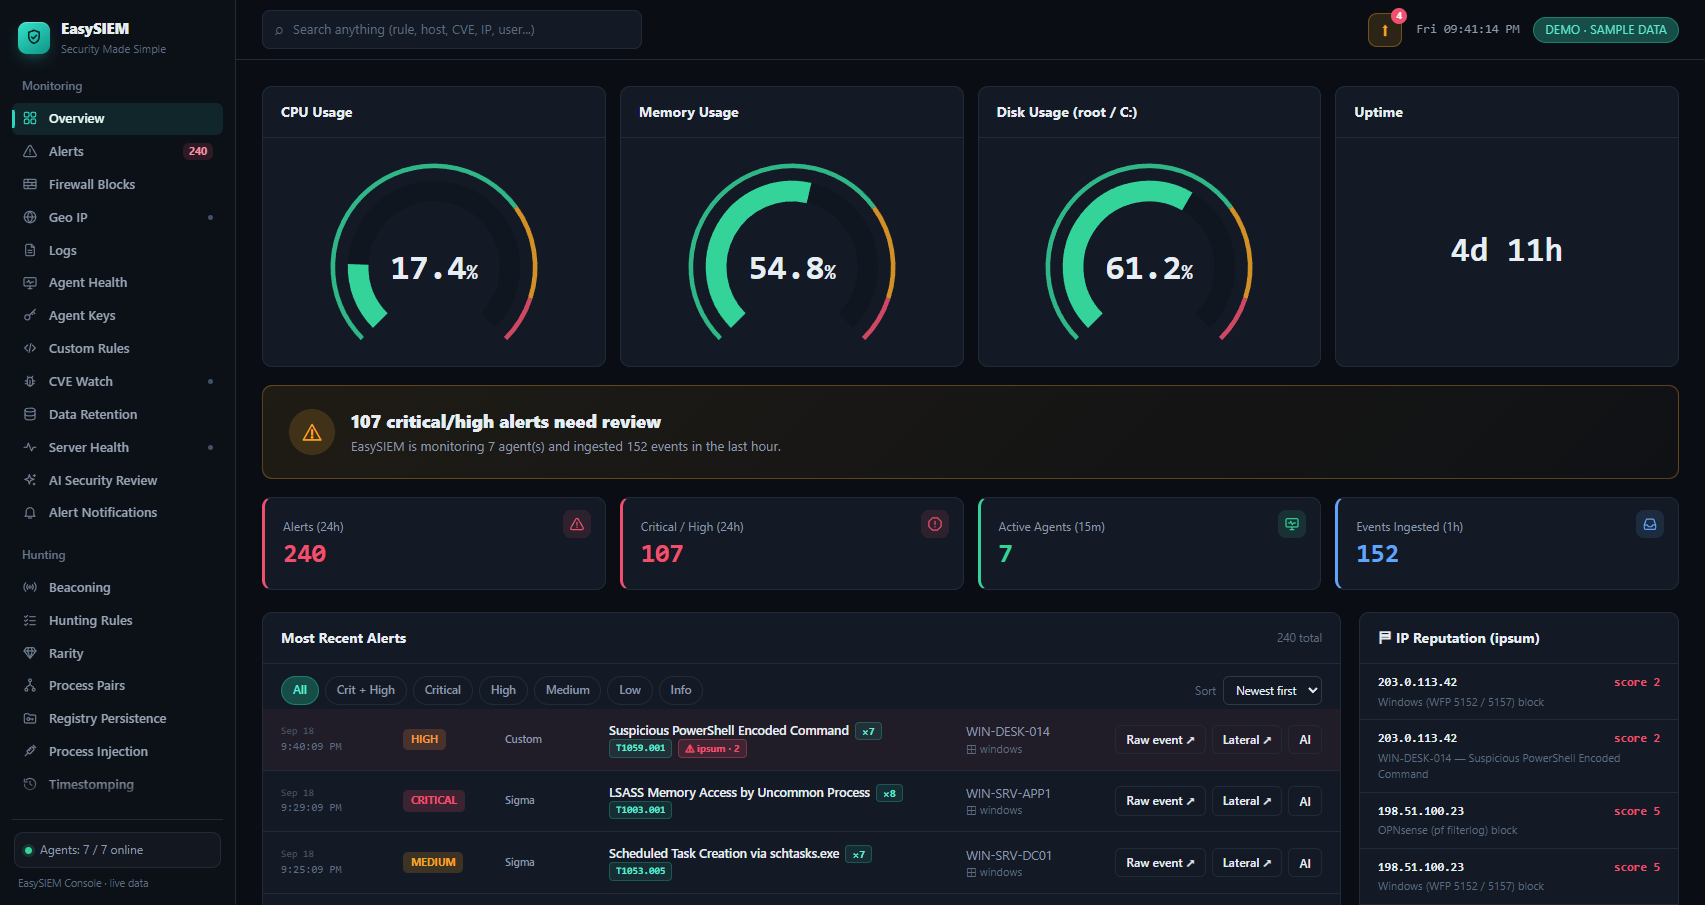The height and width of the screenshot is (905, 1705).
Task: Filter alerts by High severity
Action: pos(503,690)
